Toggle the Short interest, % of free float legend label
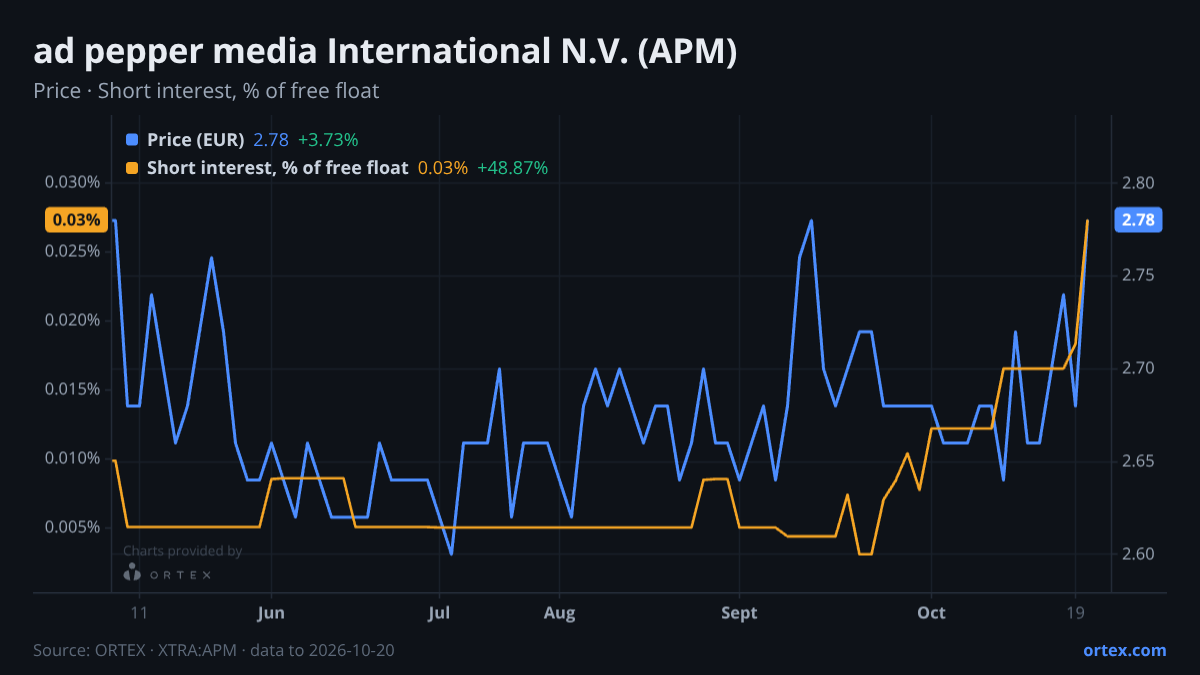The height and width of the screenshot is (675, 1200). coord(278,168)
